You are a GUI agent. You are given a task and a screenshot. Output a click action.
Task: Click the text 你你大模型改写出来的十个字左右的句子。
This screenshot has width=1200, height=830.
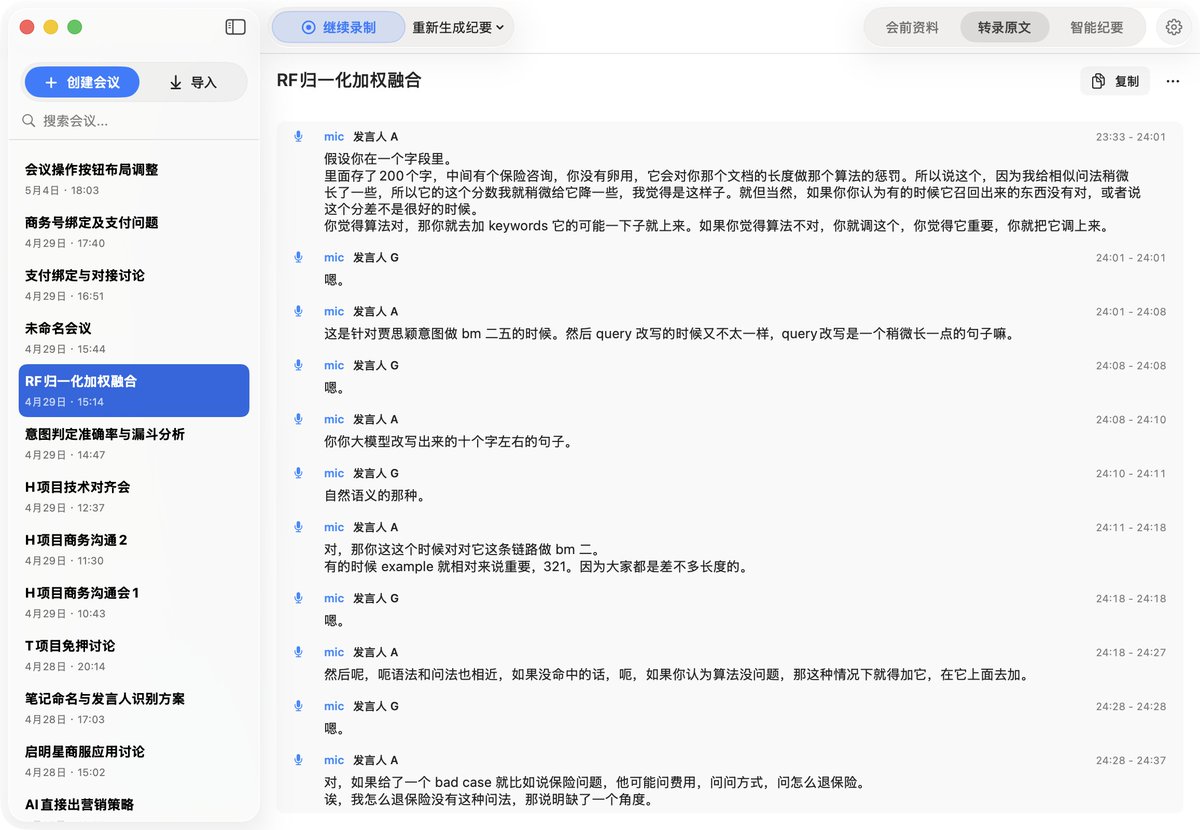[449, 441]
